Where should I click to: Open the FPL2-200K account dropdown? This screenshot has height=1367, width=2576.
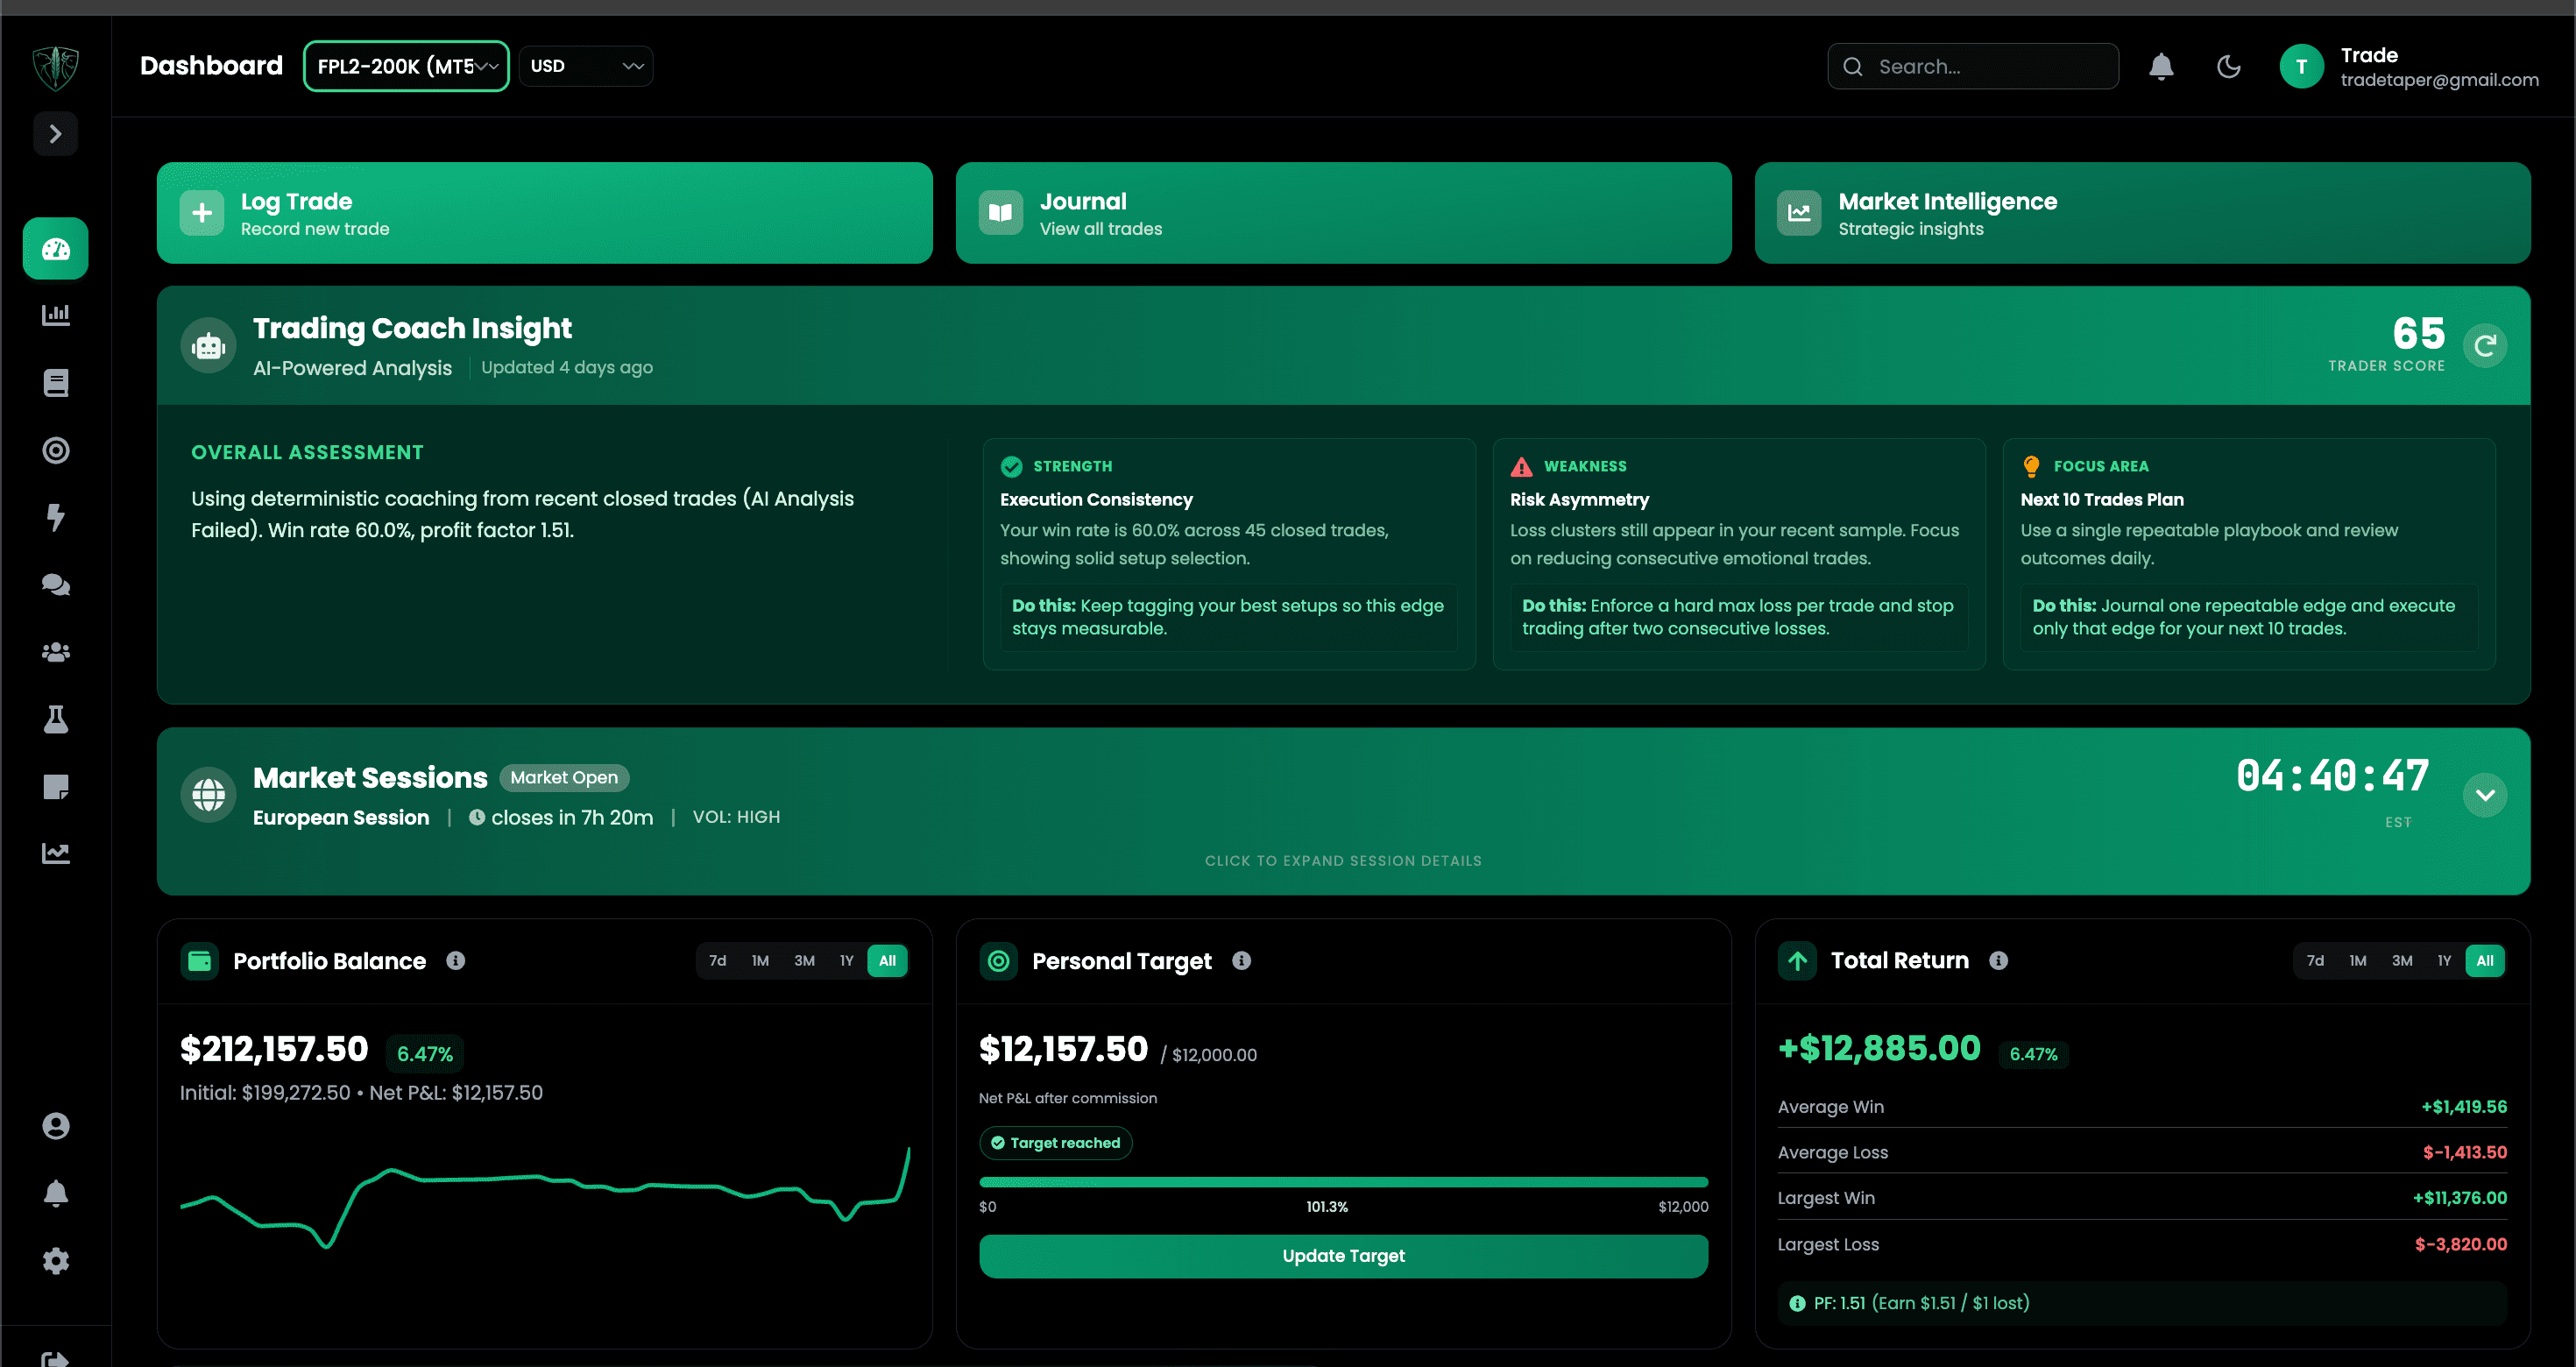point(406,65)
